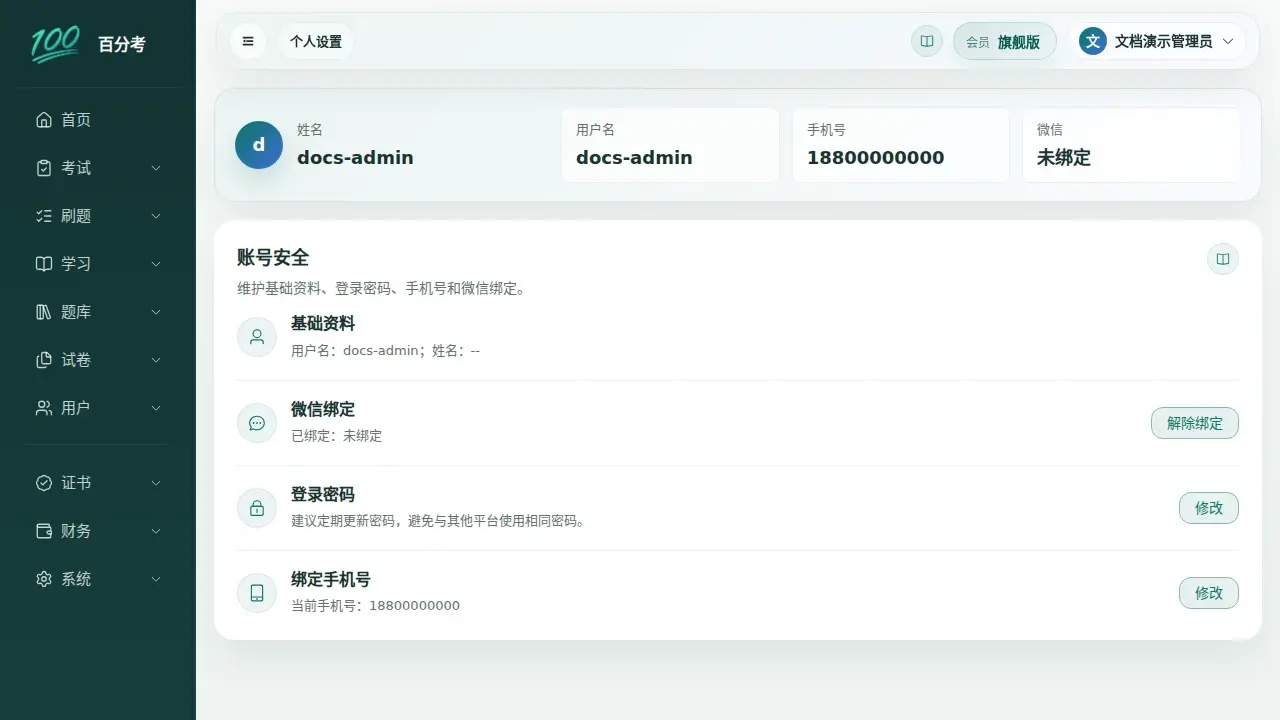Click the 登录密码 row title
This screenshot has width=1280, height=720.
[x=323, y=494]
